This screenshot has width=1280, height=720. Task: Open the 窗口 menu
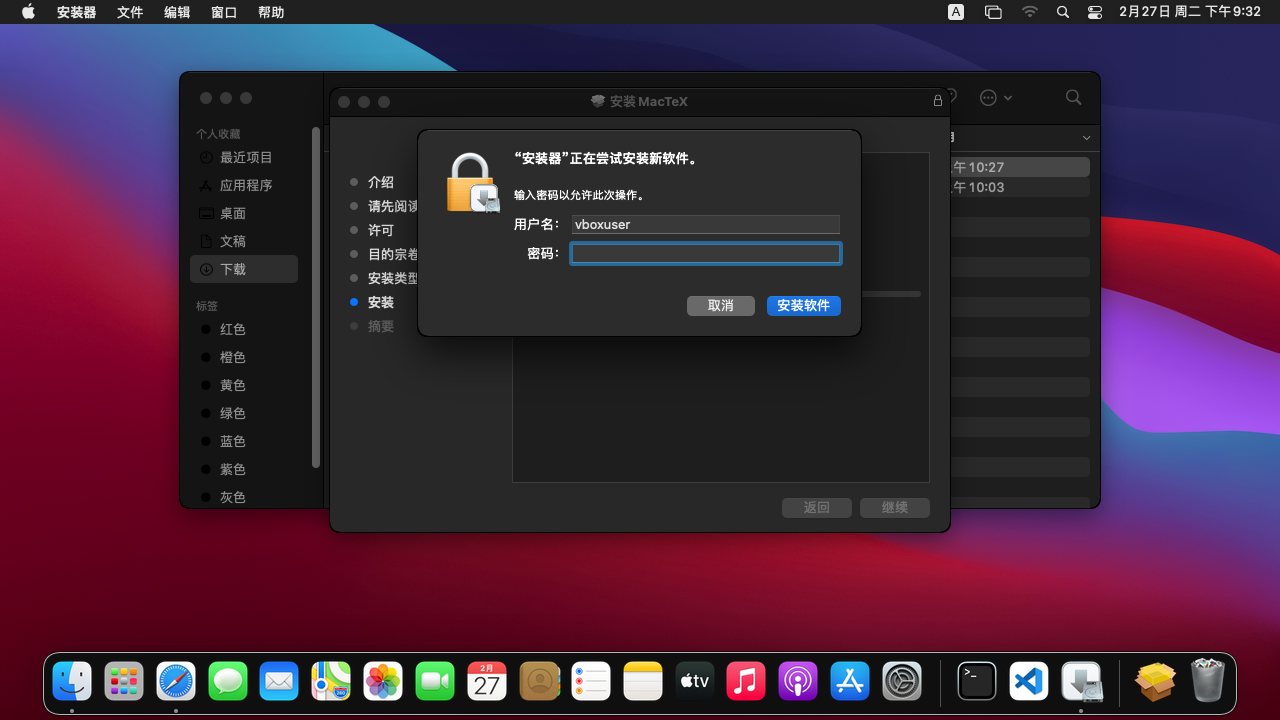pos(224,12)
